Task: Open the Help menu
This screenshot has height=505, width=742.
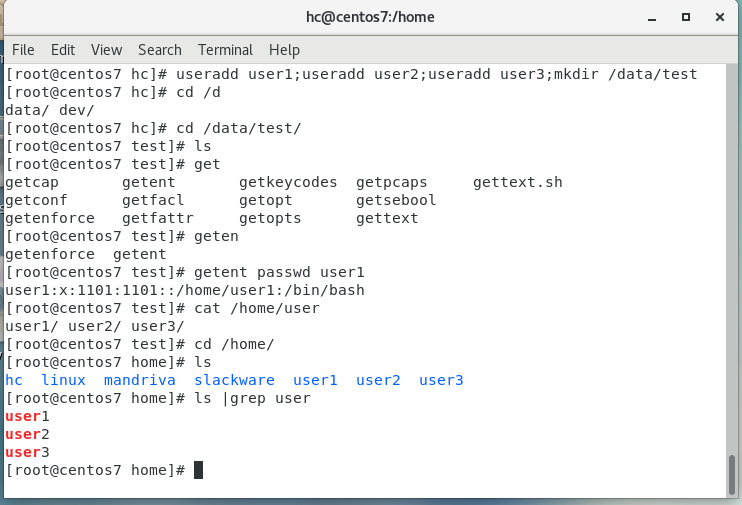Action: [284, 50]
